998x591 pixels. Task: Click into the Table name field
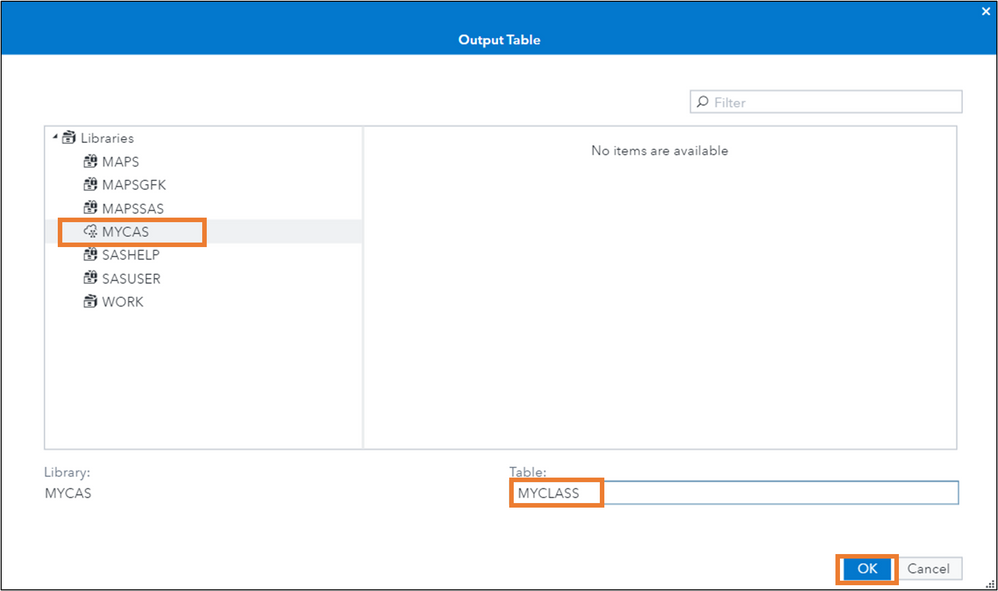[780, 493]
